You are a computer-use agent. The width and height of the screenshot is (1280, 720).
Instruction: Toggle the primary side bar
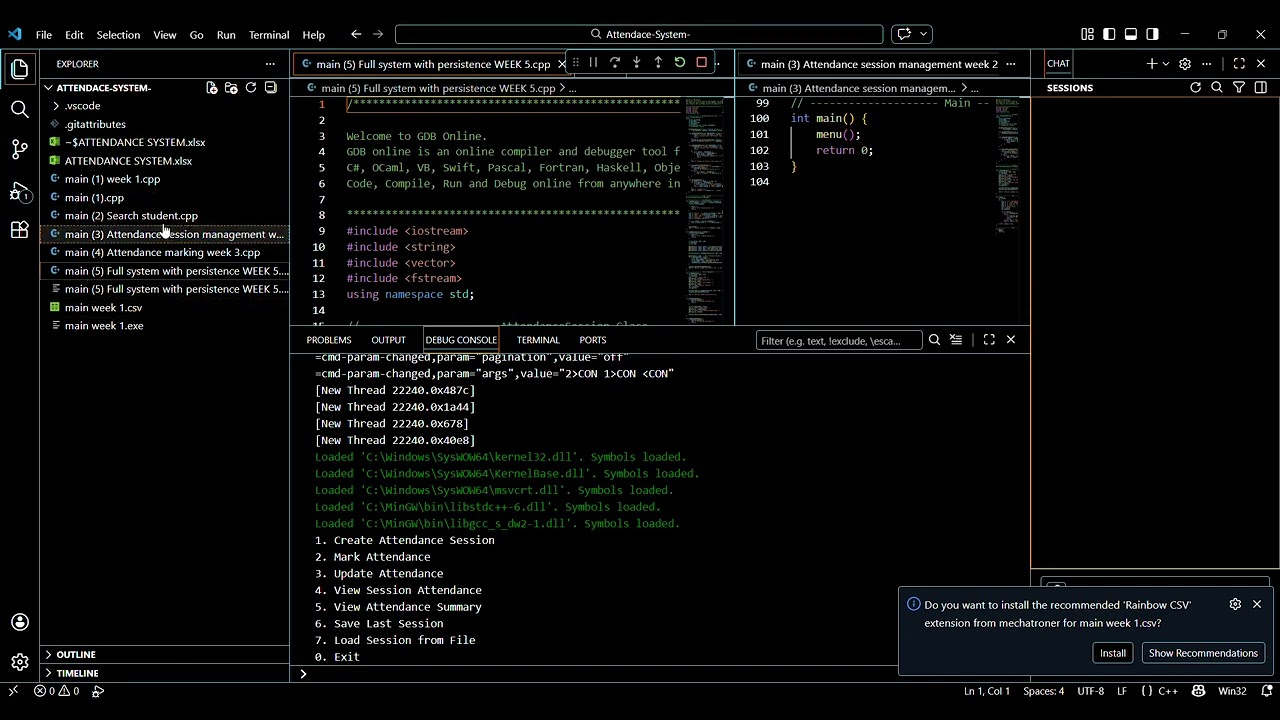point(1109,34)
